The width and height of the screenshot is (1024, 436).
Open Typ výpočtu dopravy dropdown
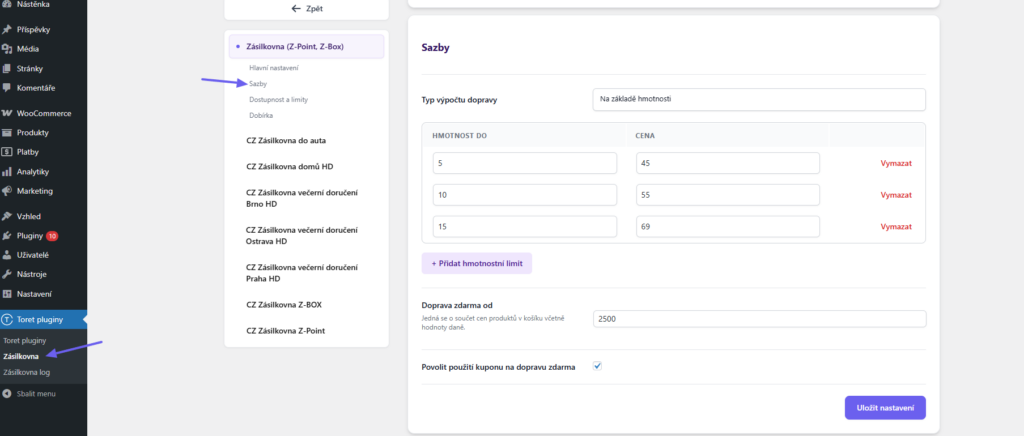tap(759, 99)
